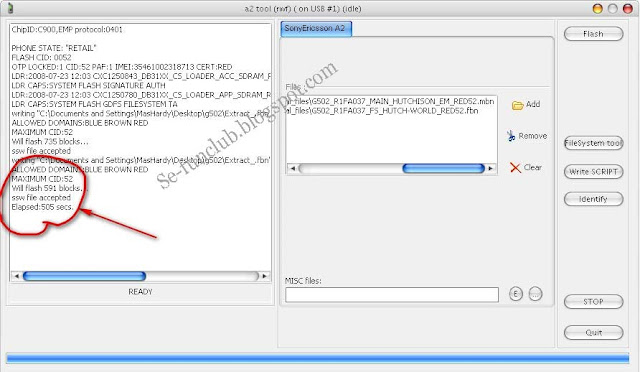Click the orange minimize window button

598,9
